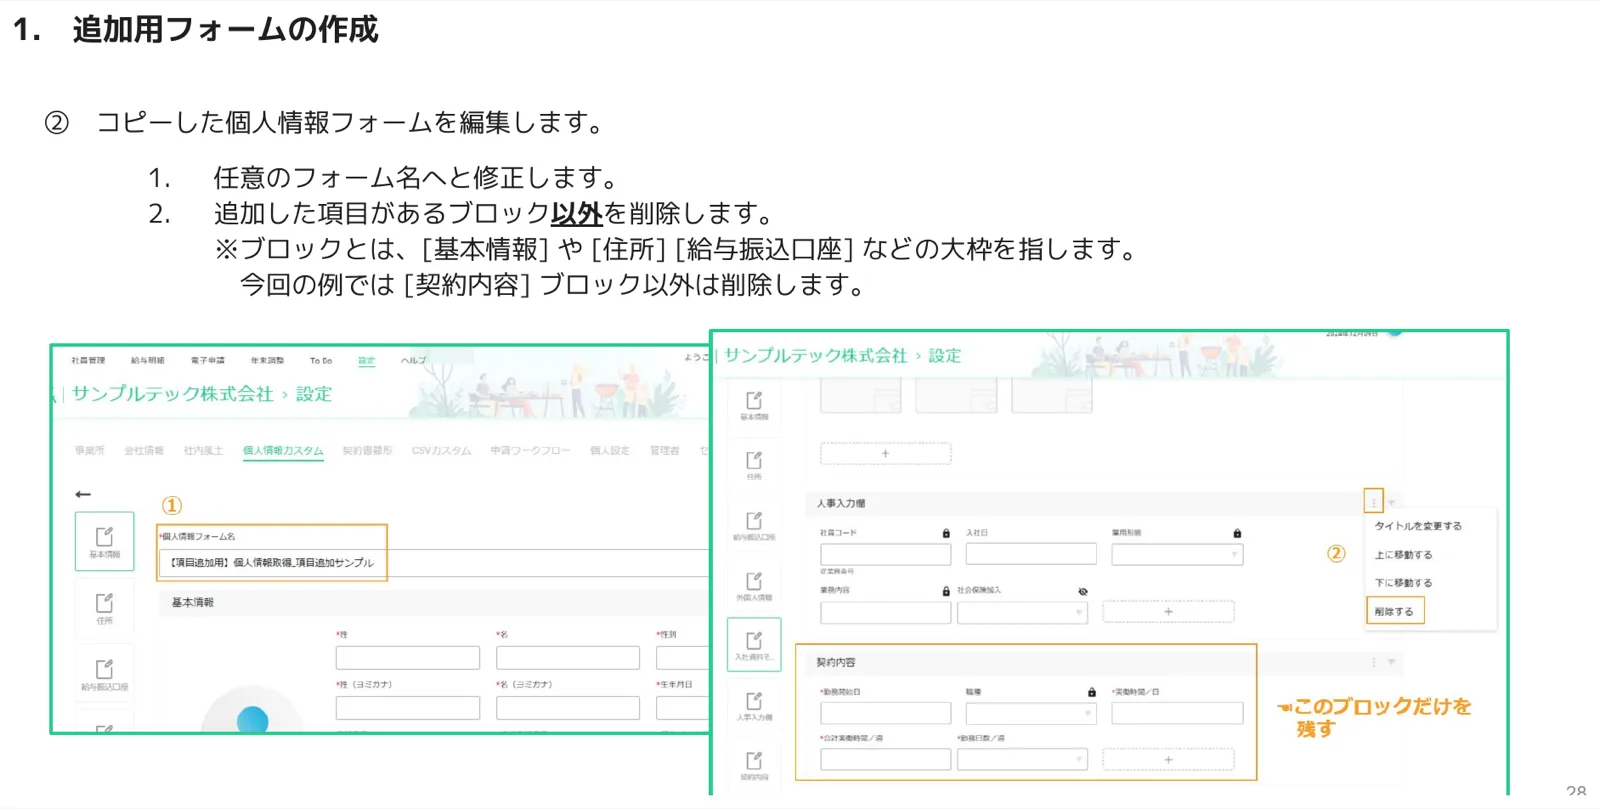The width and height of the screenshot is (1600, 809).
Task: Switch to 個人設定 settings tab
Action: point(610,451)
